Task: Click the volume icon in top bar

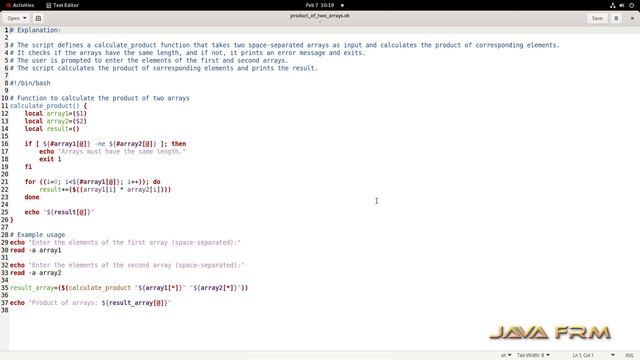Action: click(x=622, y=5)
